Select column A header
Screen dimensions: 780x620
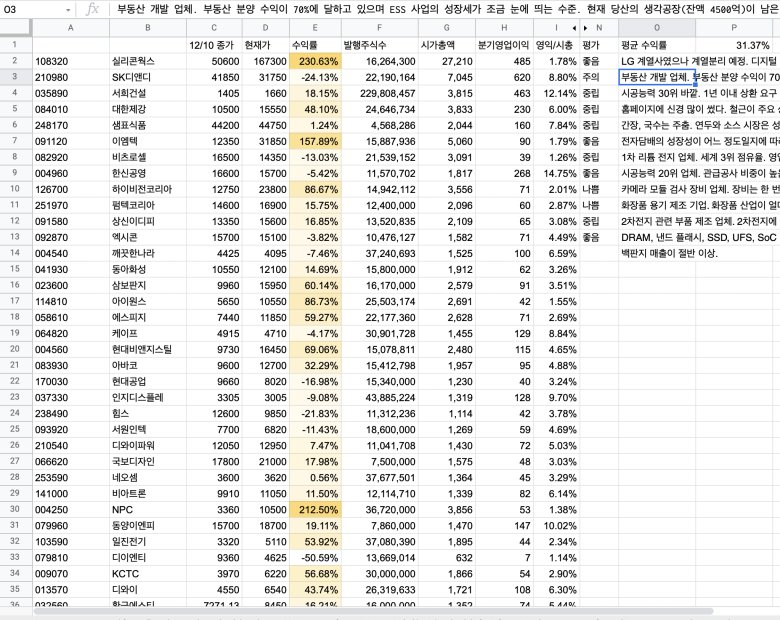tap(71, 28)
